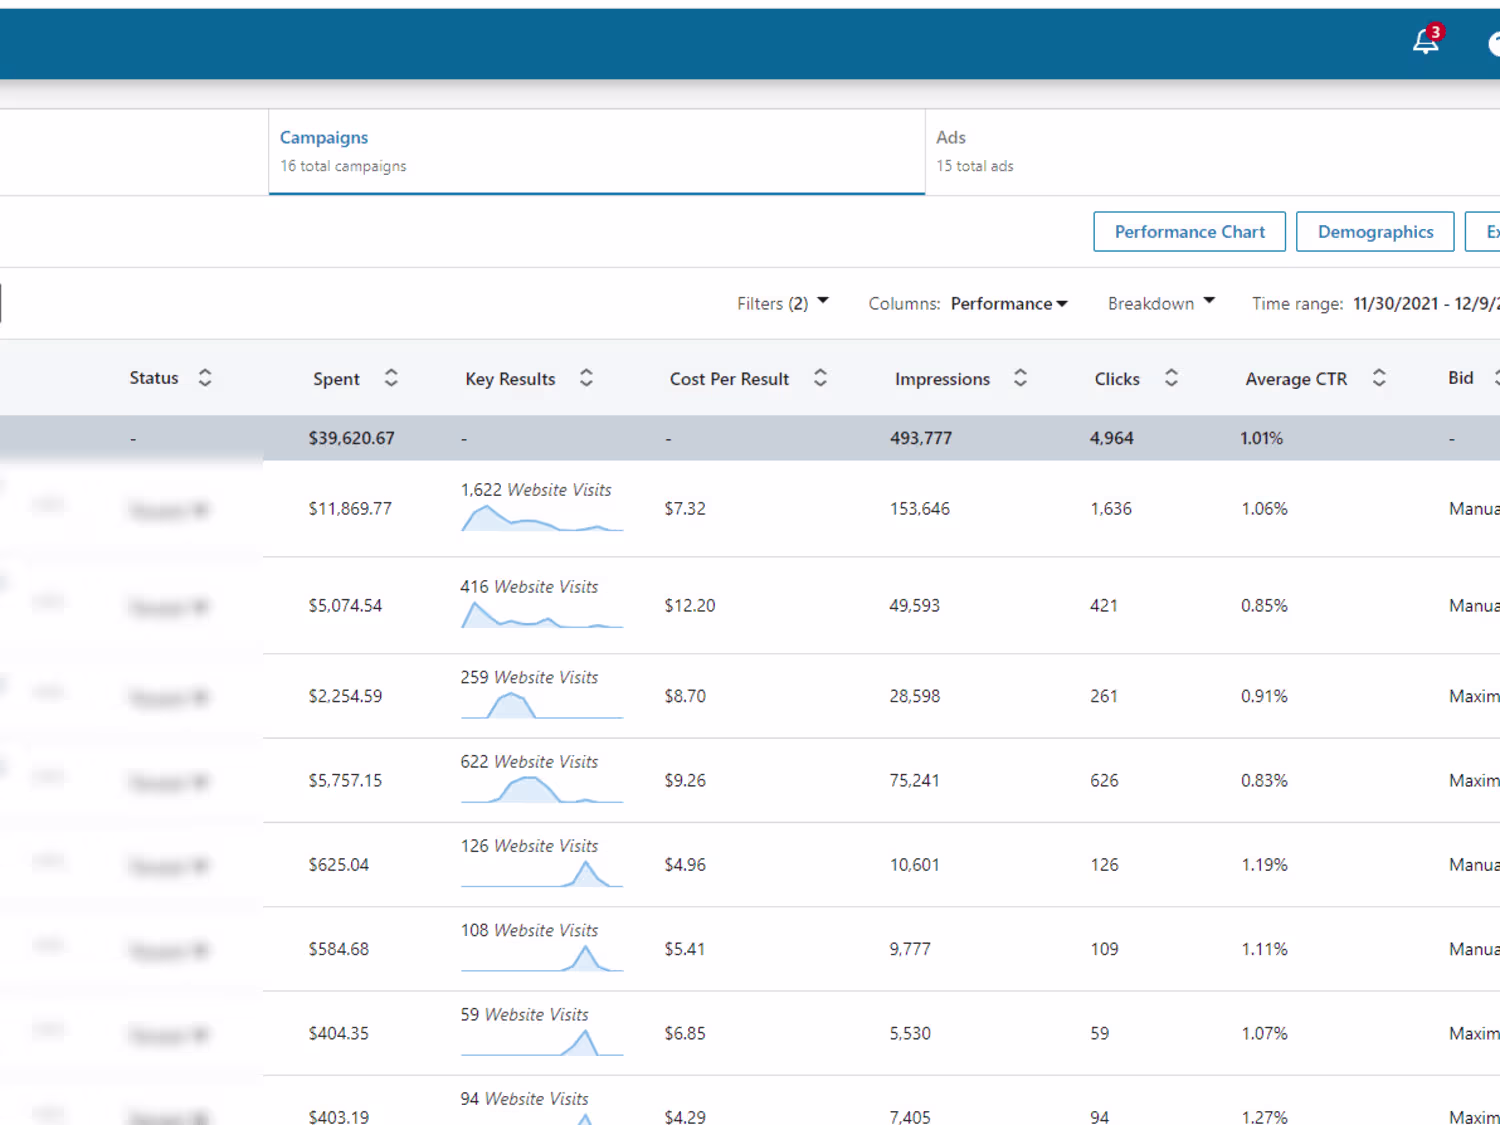Screen dimensions: 1500x1125
Task: Switch to the Ads tab
Action: [1212, 151]
